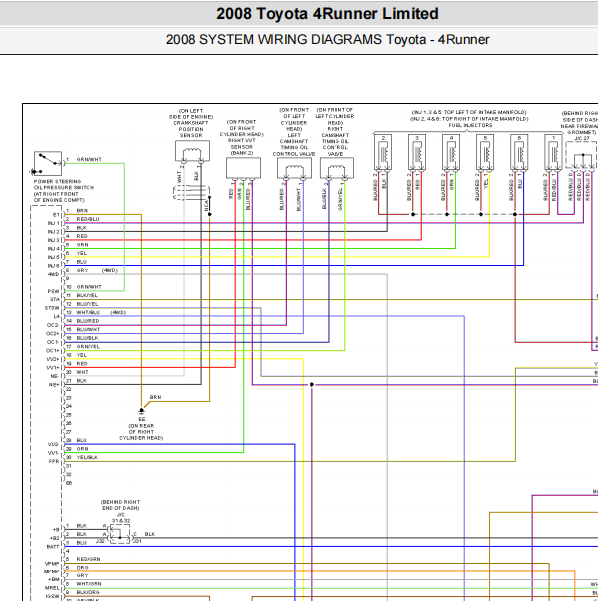Click the 'BLU/BLK' wire label at OC1- pin 16
This screenshot has height=601, width=598.
tap(87, 338)
